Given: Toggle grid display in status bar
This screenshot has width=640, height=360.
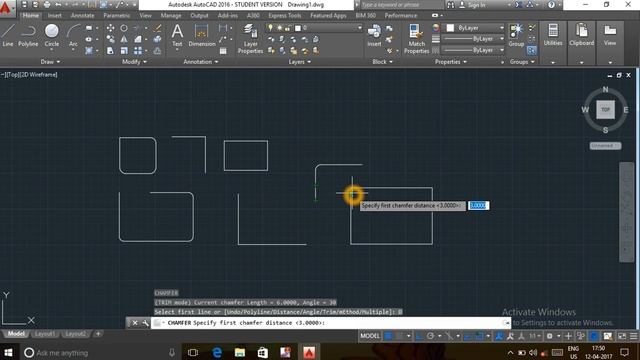Looking at the screenshot, I should pyautogui.click(x=388, y=336).
